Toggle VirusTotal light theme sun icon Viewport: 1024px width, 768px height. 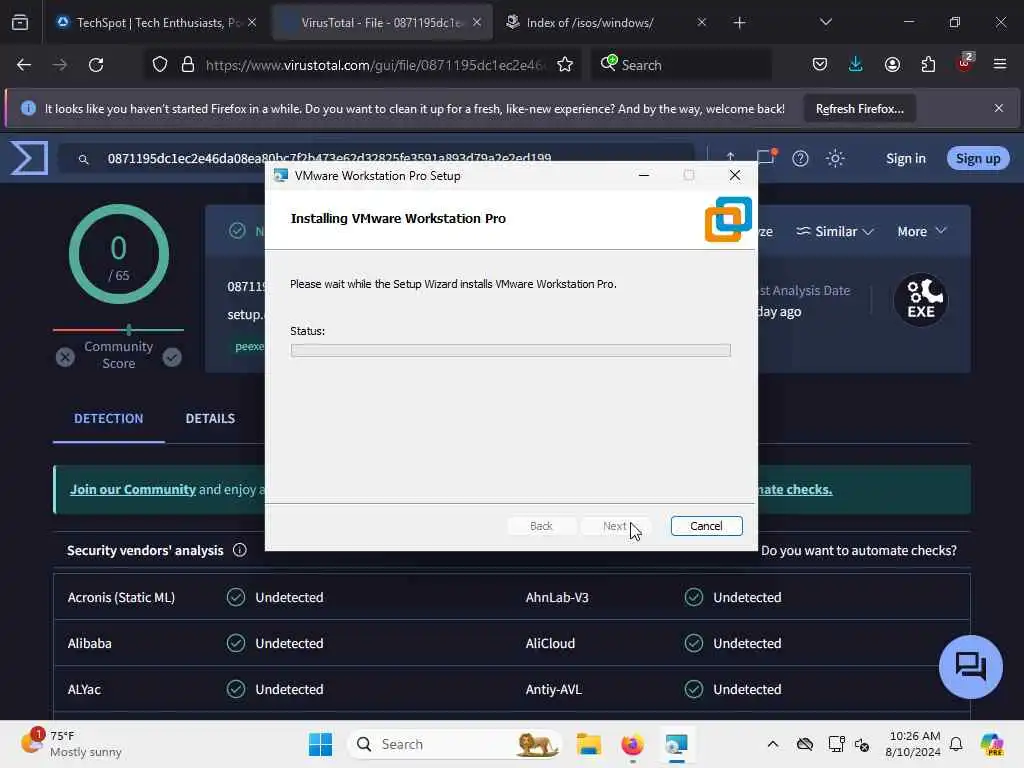(x=835, y=159)
